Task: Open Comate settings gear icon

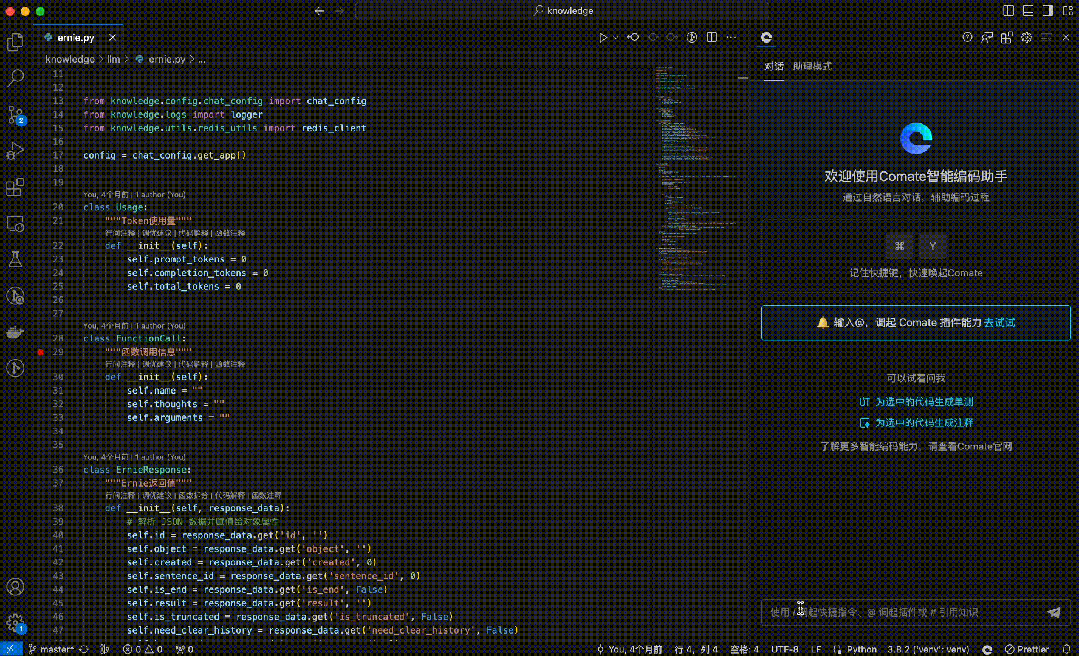Action: (1026, 37)
